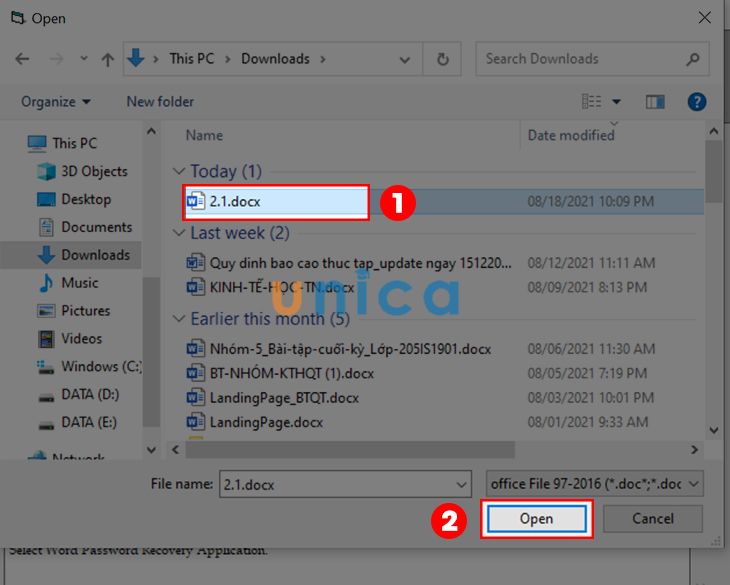
Task: Click the Word icon of 2.1.docx
Action: tap(196, 201)
